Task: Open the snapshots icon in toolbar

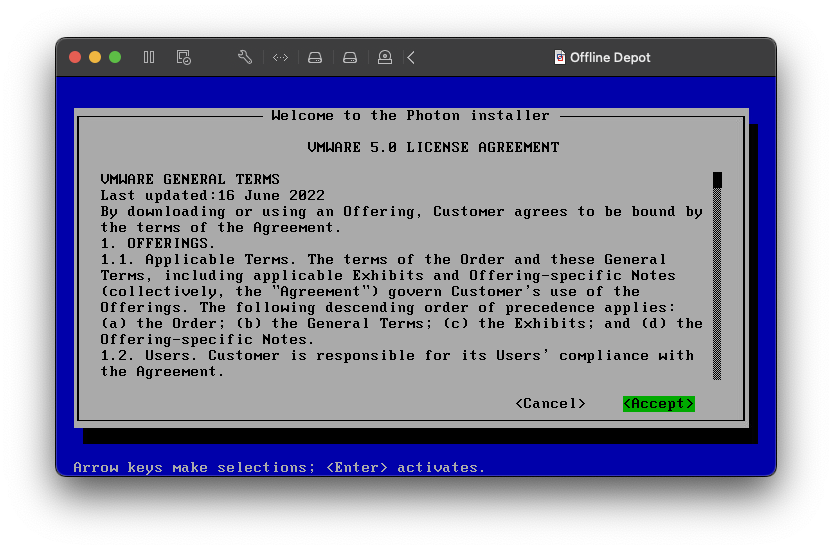Action: 183,57
